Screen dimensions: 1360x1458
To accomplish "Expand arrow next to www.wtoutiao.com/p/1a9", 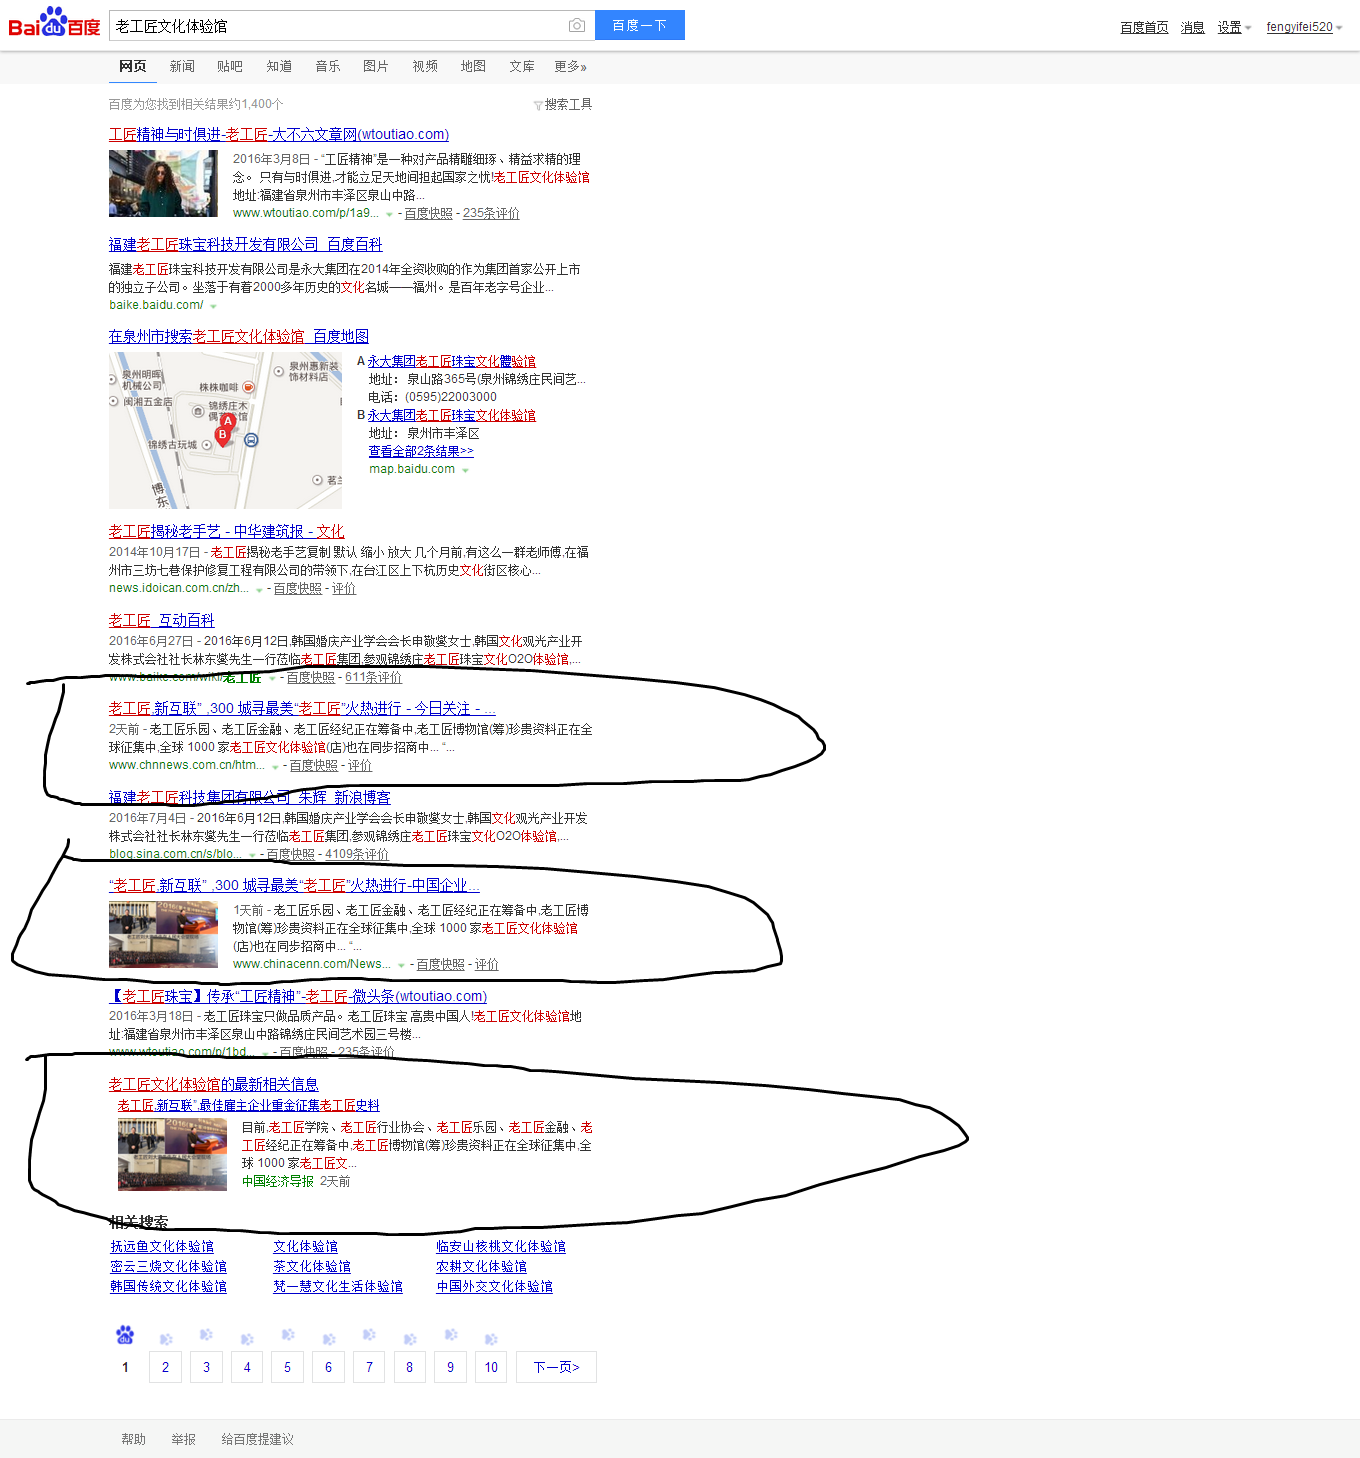I will [x=389, y=214].
